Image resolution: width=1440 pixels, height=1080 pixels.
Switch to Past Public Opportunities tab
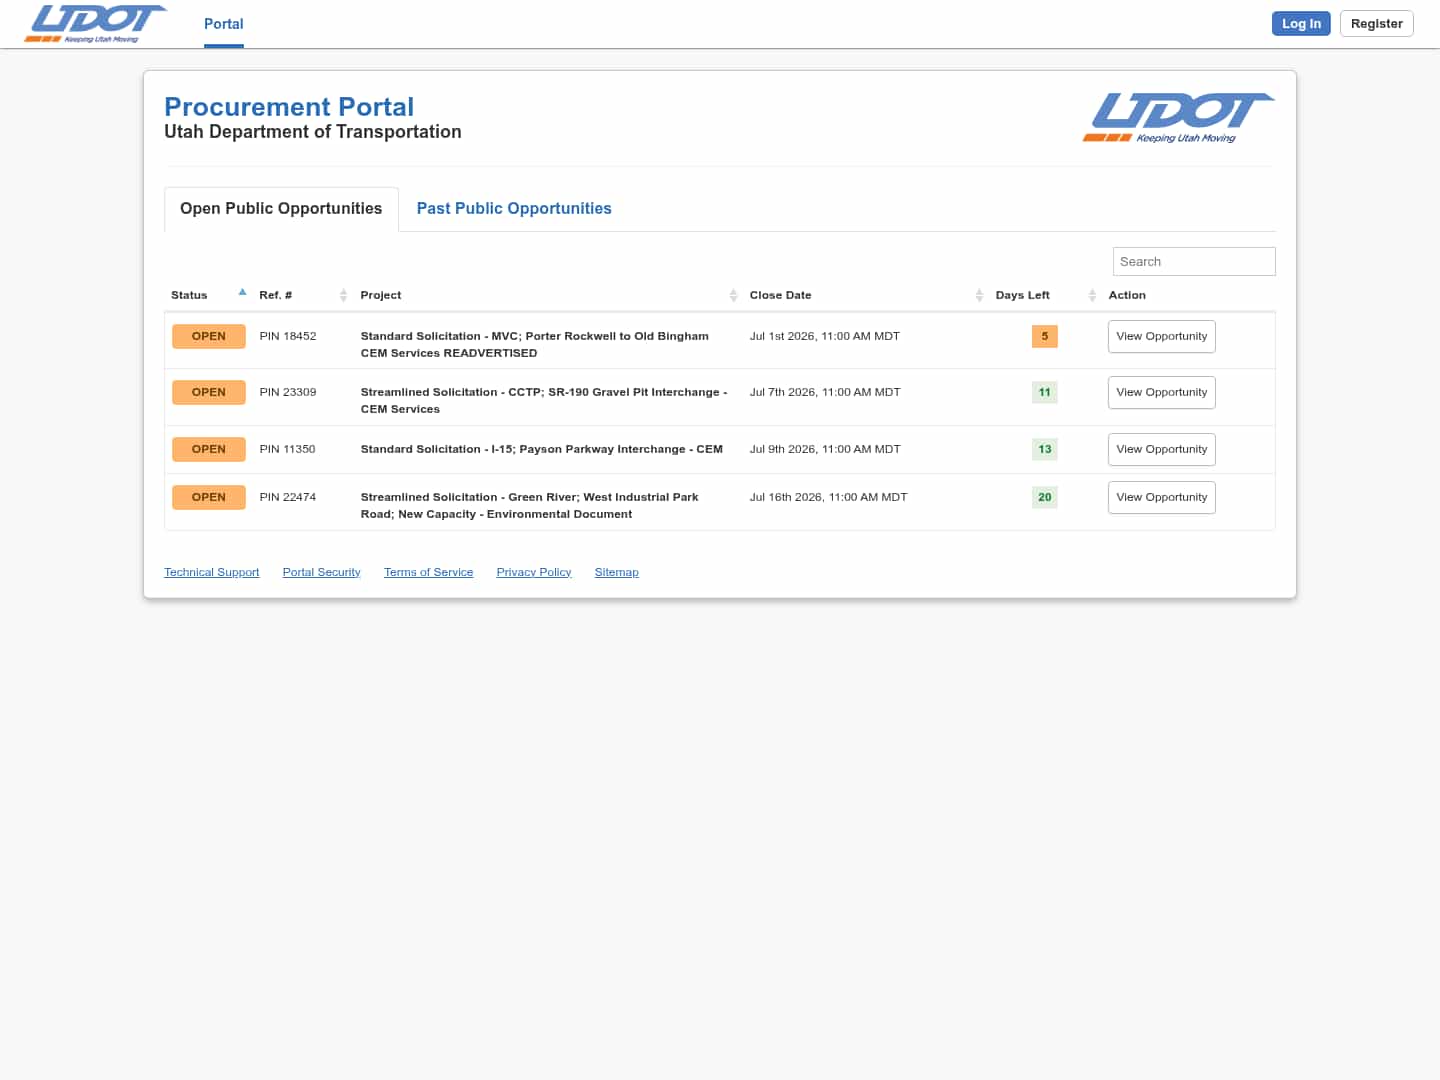click(514, 208)
